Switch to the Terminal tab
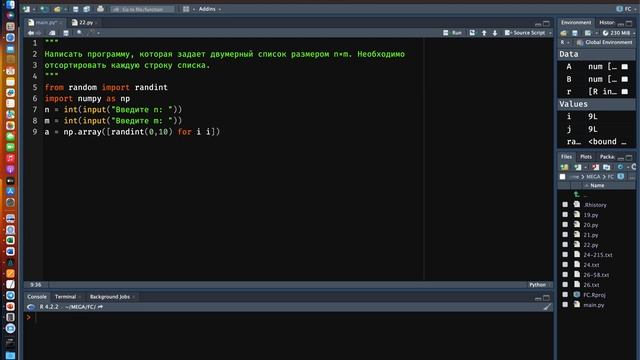Screen dimensions: 640x360 point(66,297)
